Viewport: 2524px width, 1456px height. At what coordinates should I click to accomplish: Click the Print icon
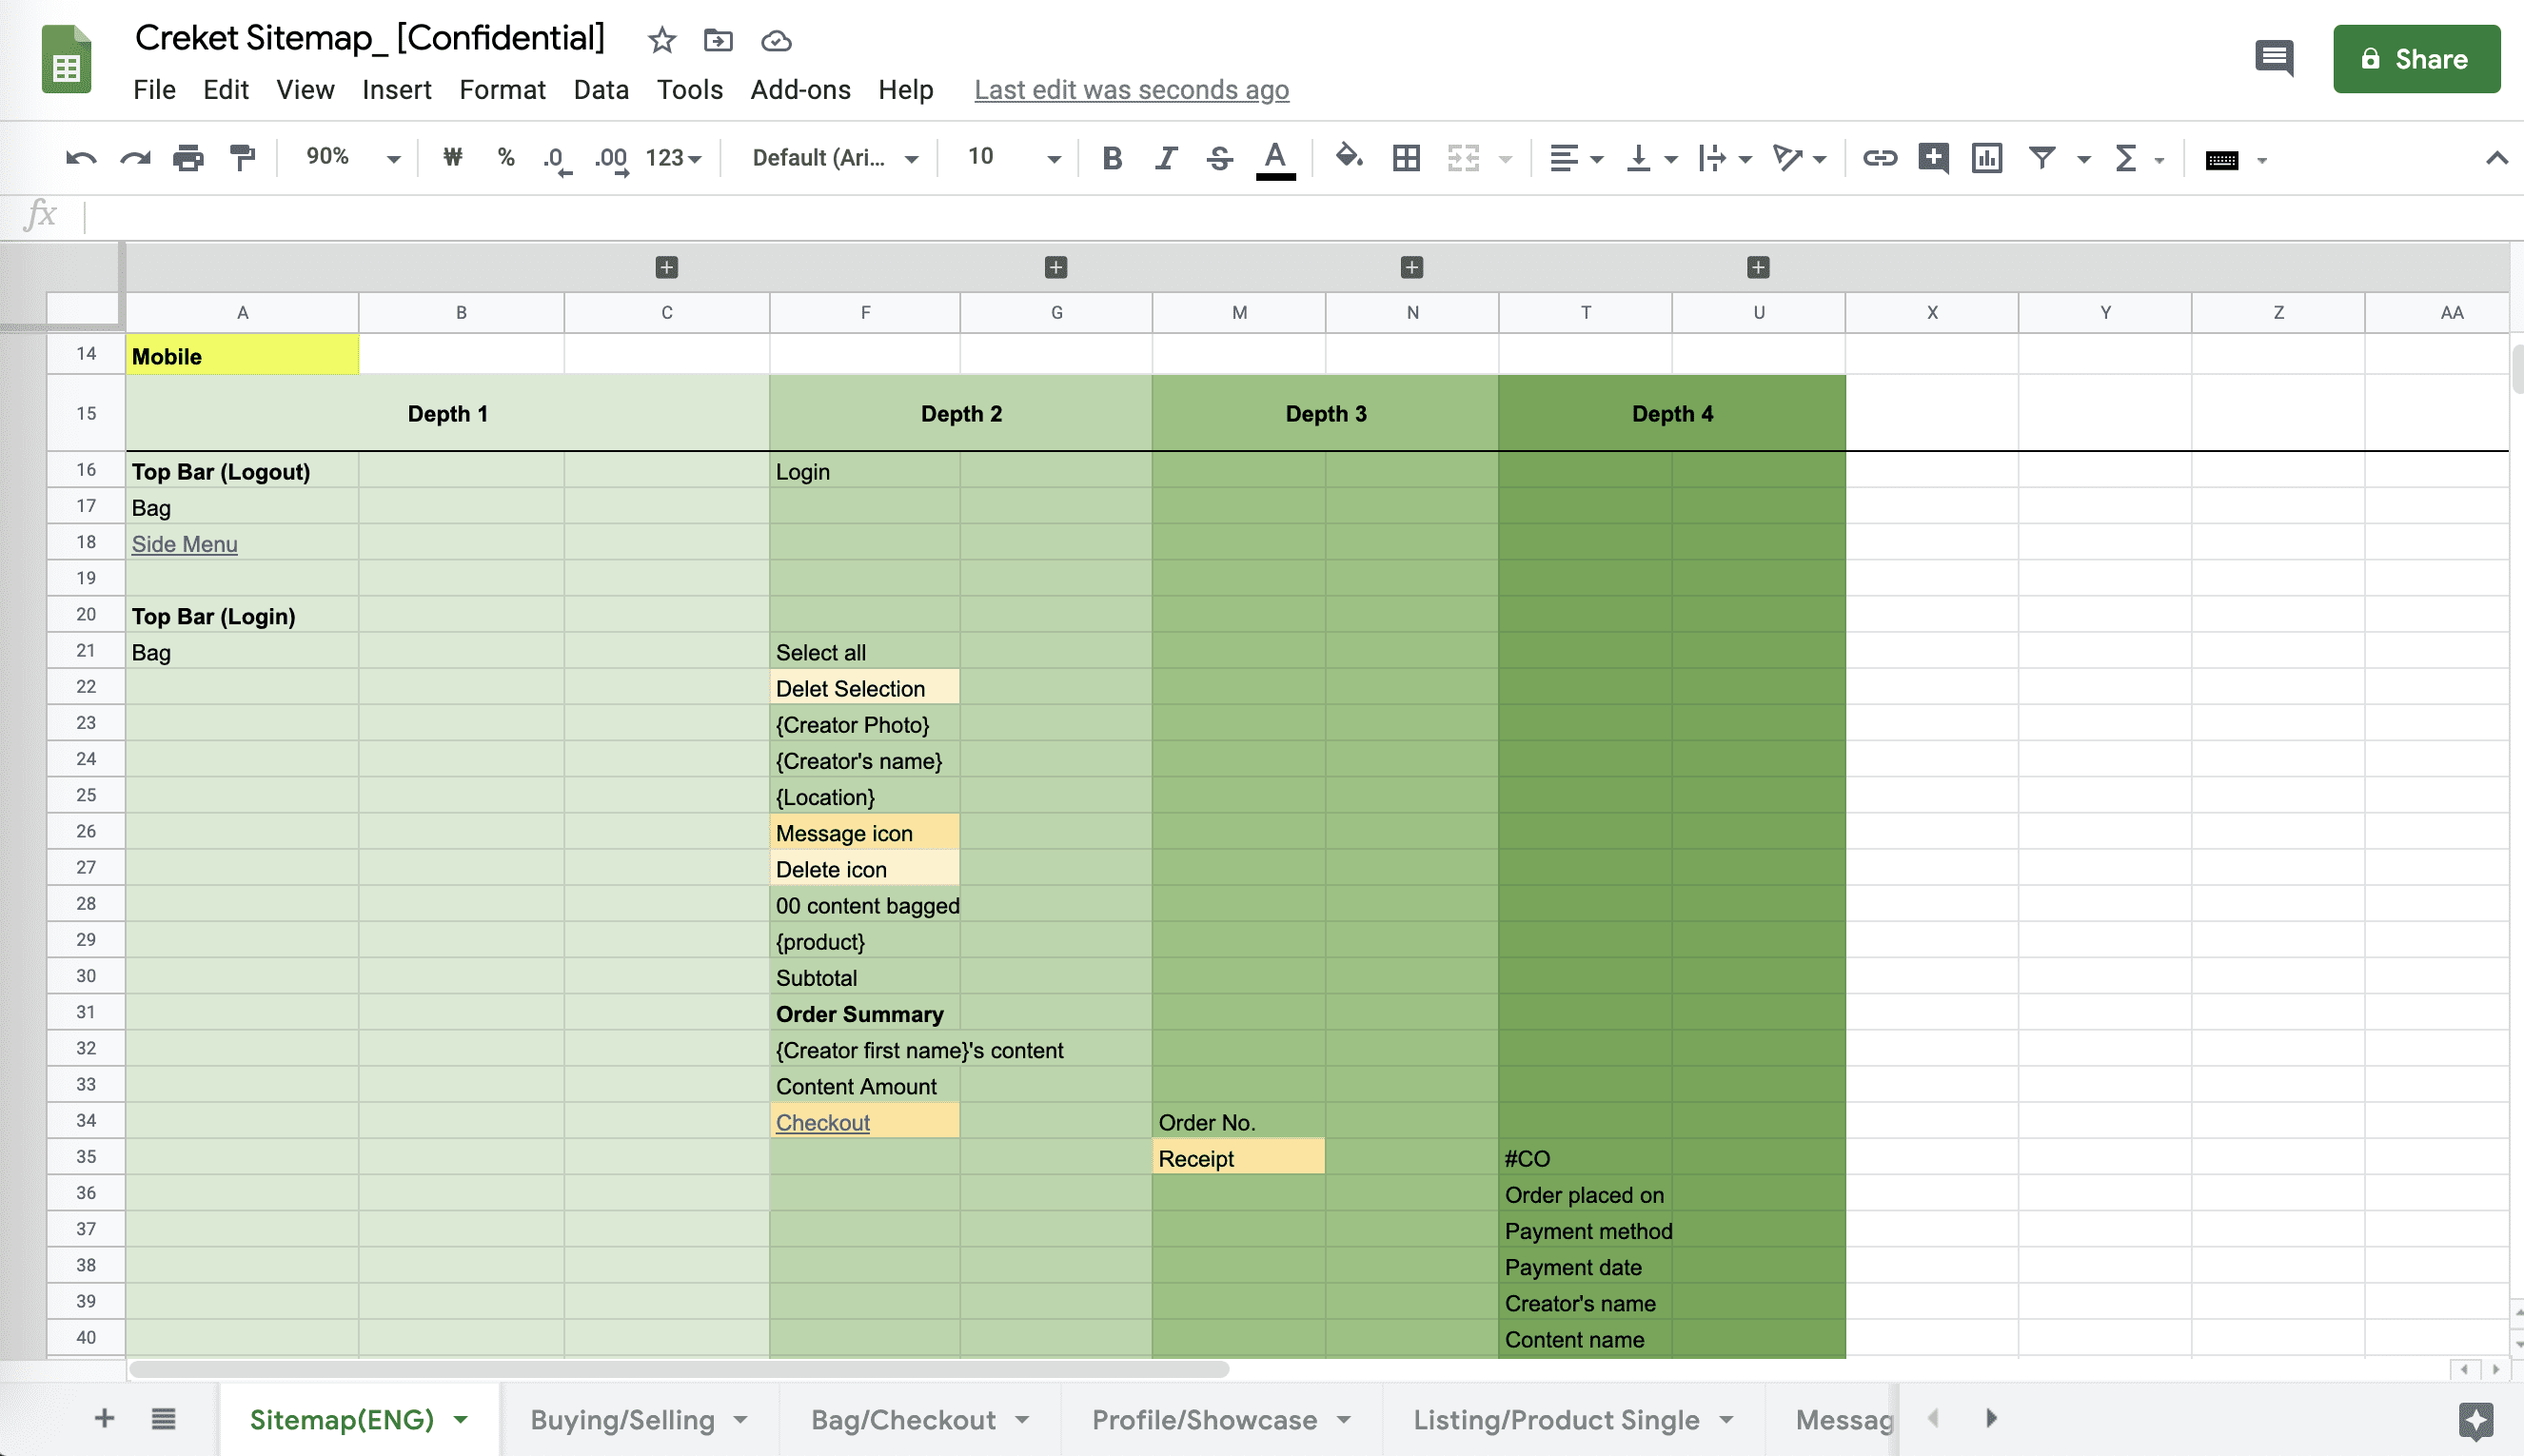coord(188,158)
